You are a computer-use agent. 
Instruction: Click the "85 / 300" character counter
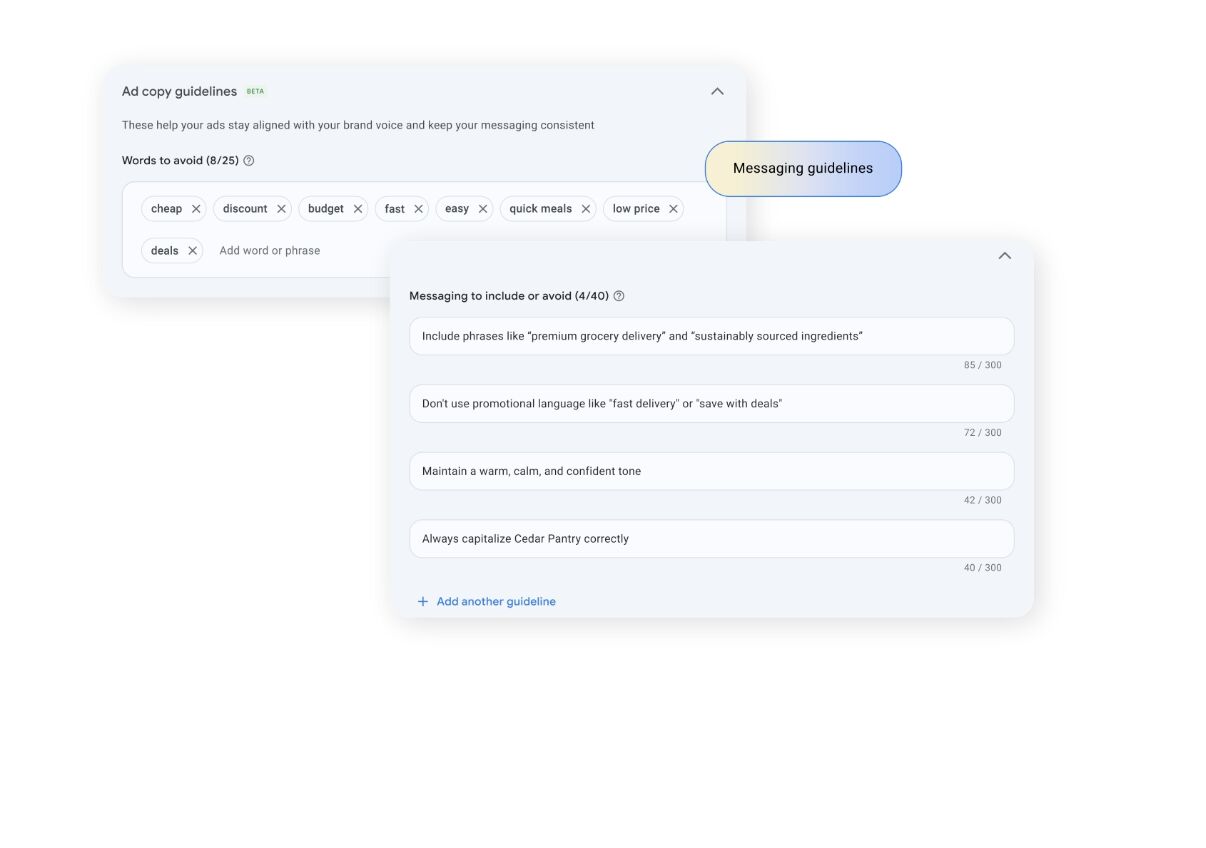coord(982,365)
